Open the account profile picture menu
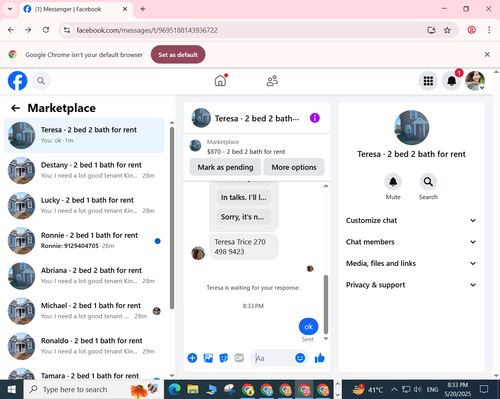 [475, 81]
